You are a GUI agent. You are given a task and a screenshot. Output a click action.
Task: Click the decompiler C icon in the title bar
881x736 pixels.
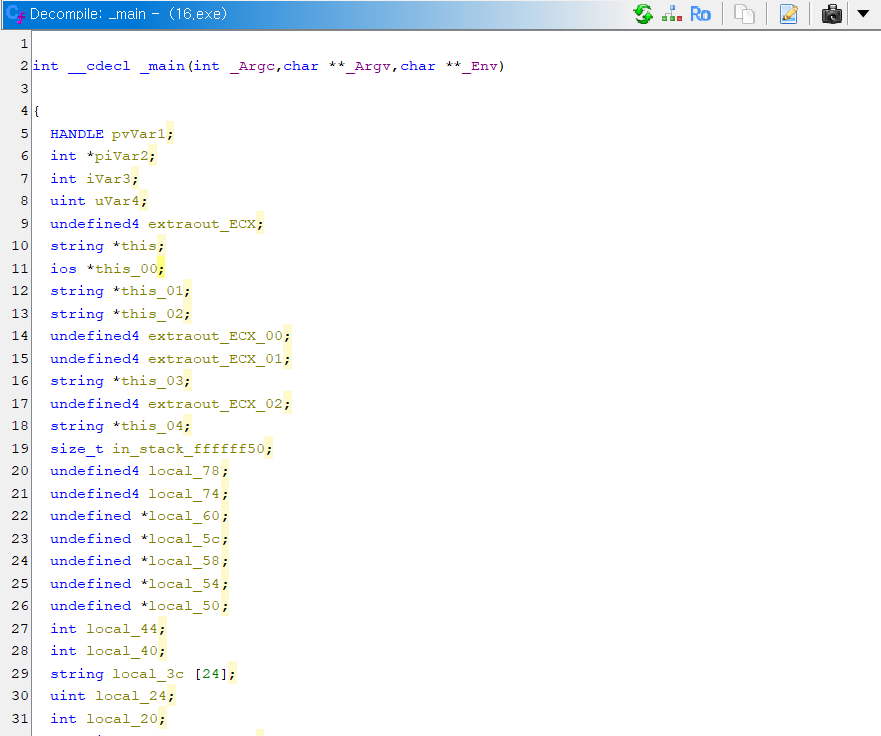point(15,14)
